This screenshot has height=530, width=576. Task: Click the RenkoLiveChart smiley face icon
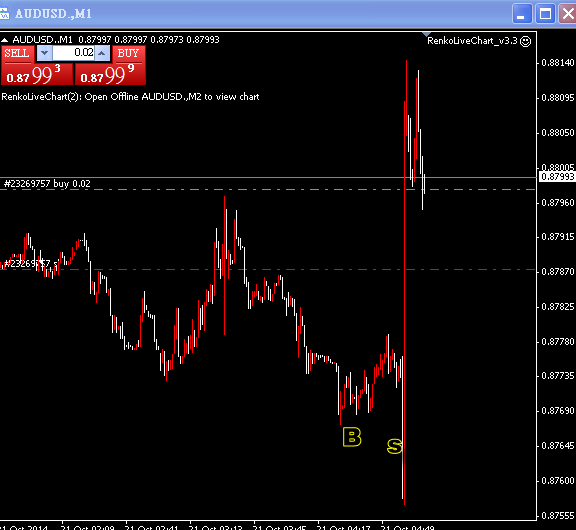[526, 41]
